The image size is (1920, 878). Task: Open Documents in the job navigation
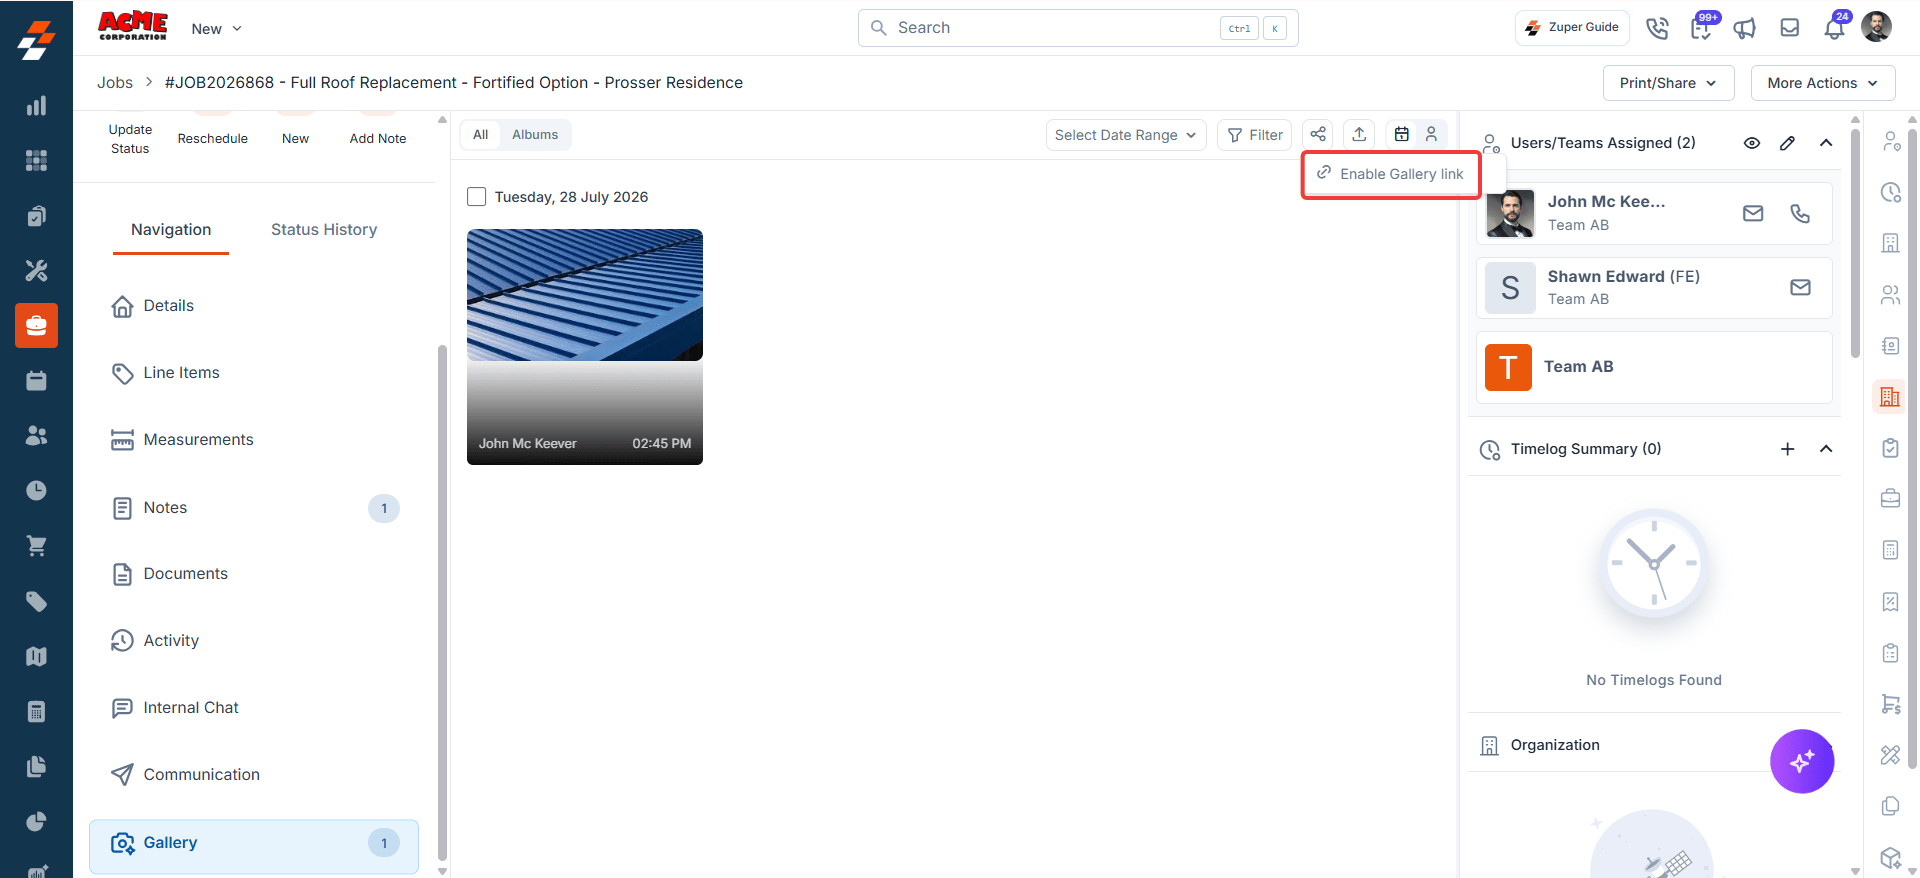[254, 574]
